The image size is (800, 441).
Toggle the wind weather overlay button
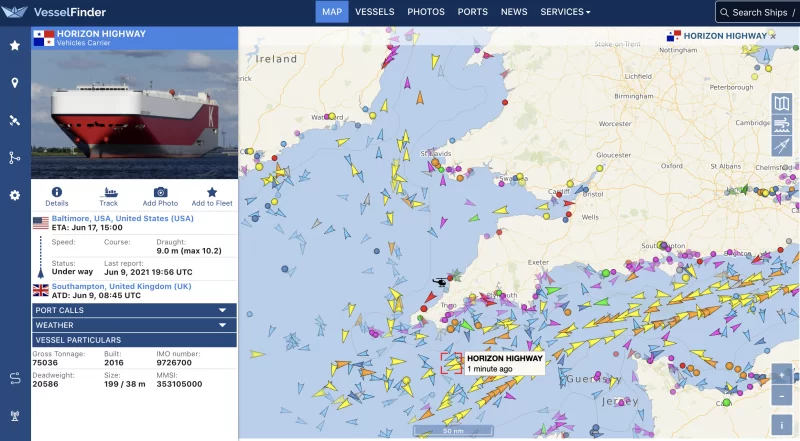pyautogui.click(x=782, y=125)
